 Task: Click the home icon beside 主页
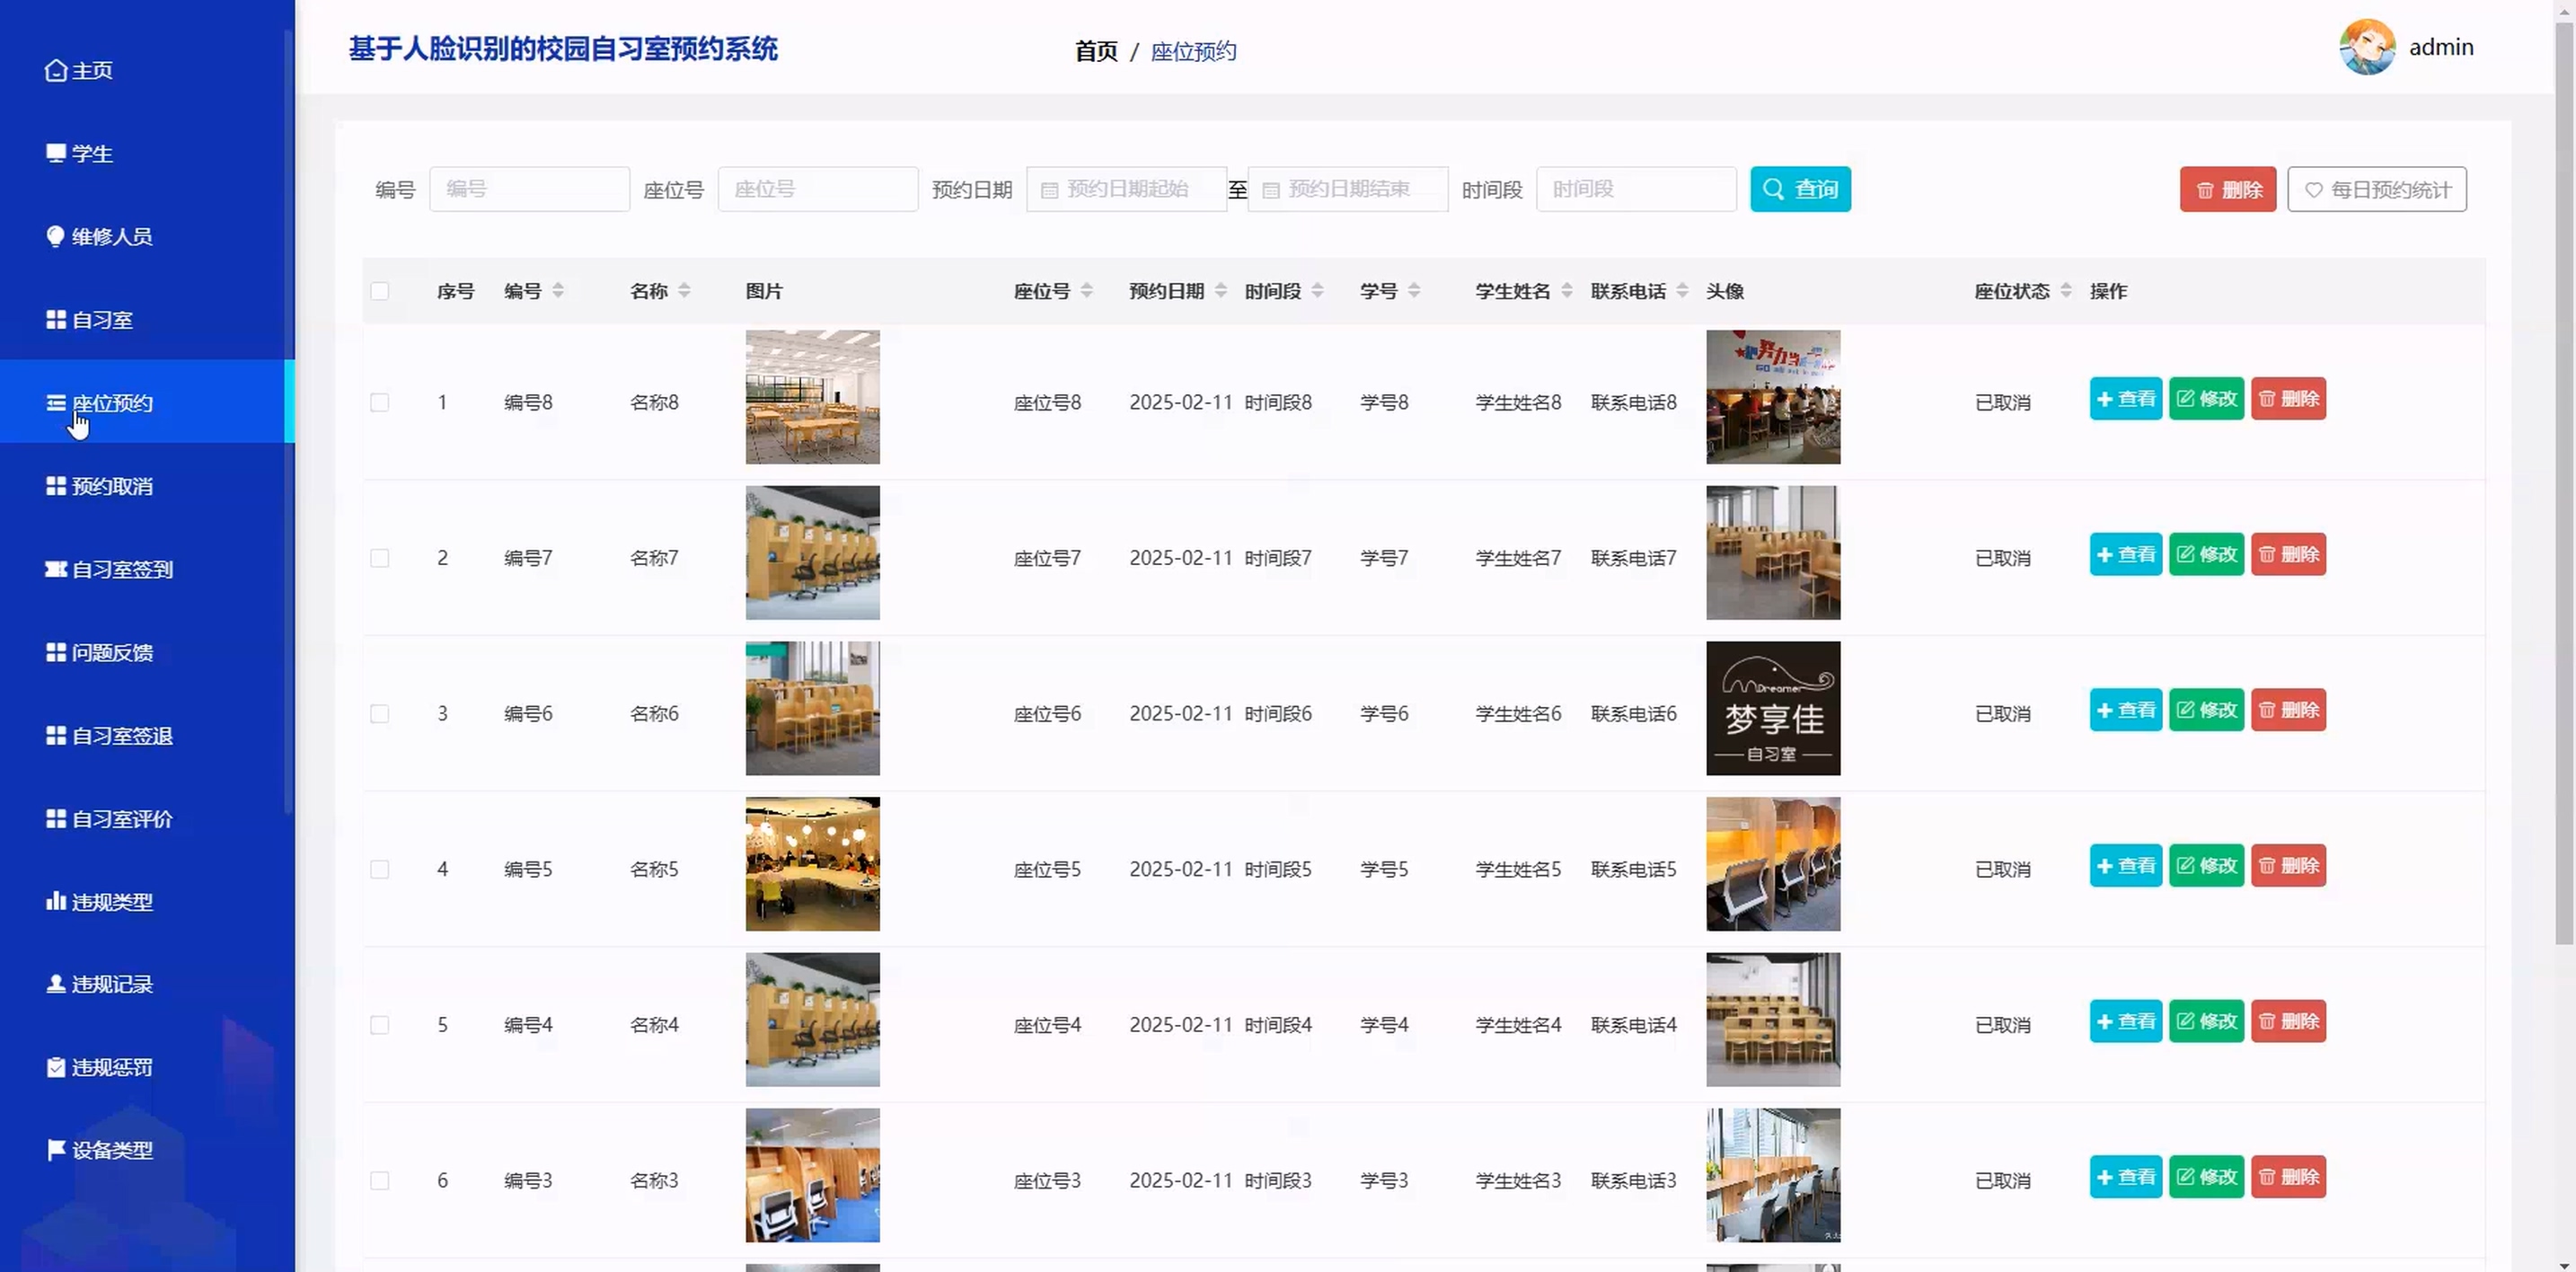(x=56, y=70)
